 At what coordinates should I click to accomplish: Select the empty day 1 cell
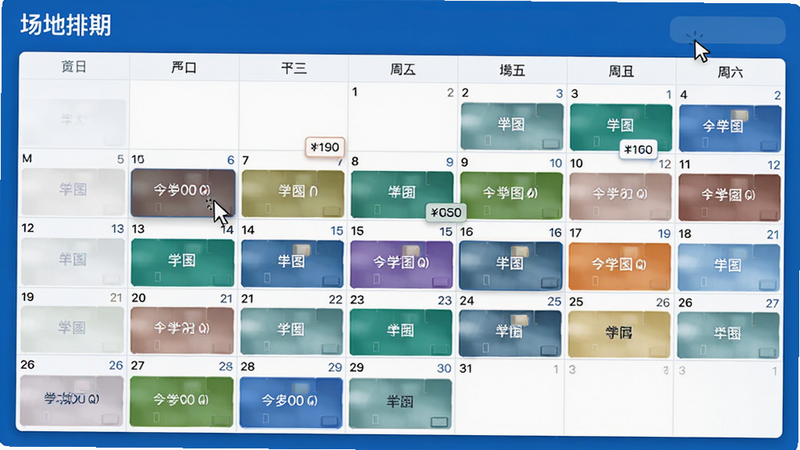[402, 118]
